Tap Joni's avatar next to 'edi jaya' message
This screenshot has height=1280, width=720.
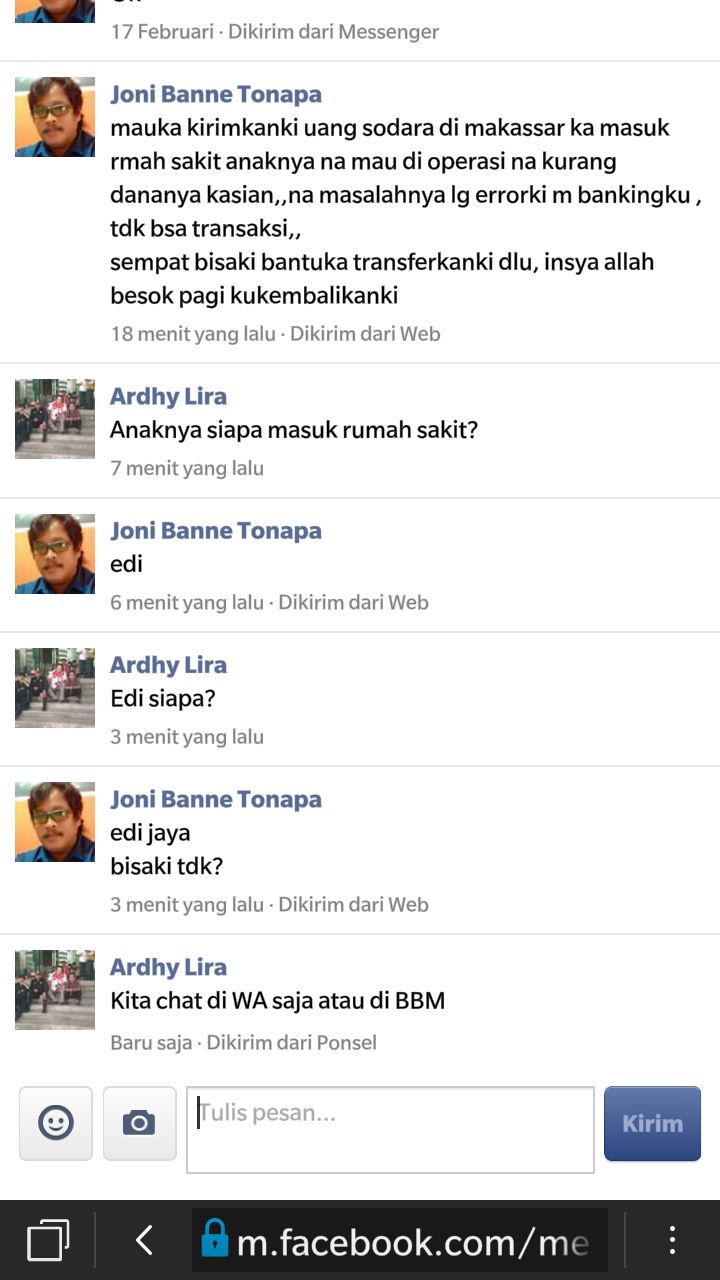pos(55,822)
